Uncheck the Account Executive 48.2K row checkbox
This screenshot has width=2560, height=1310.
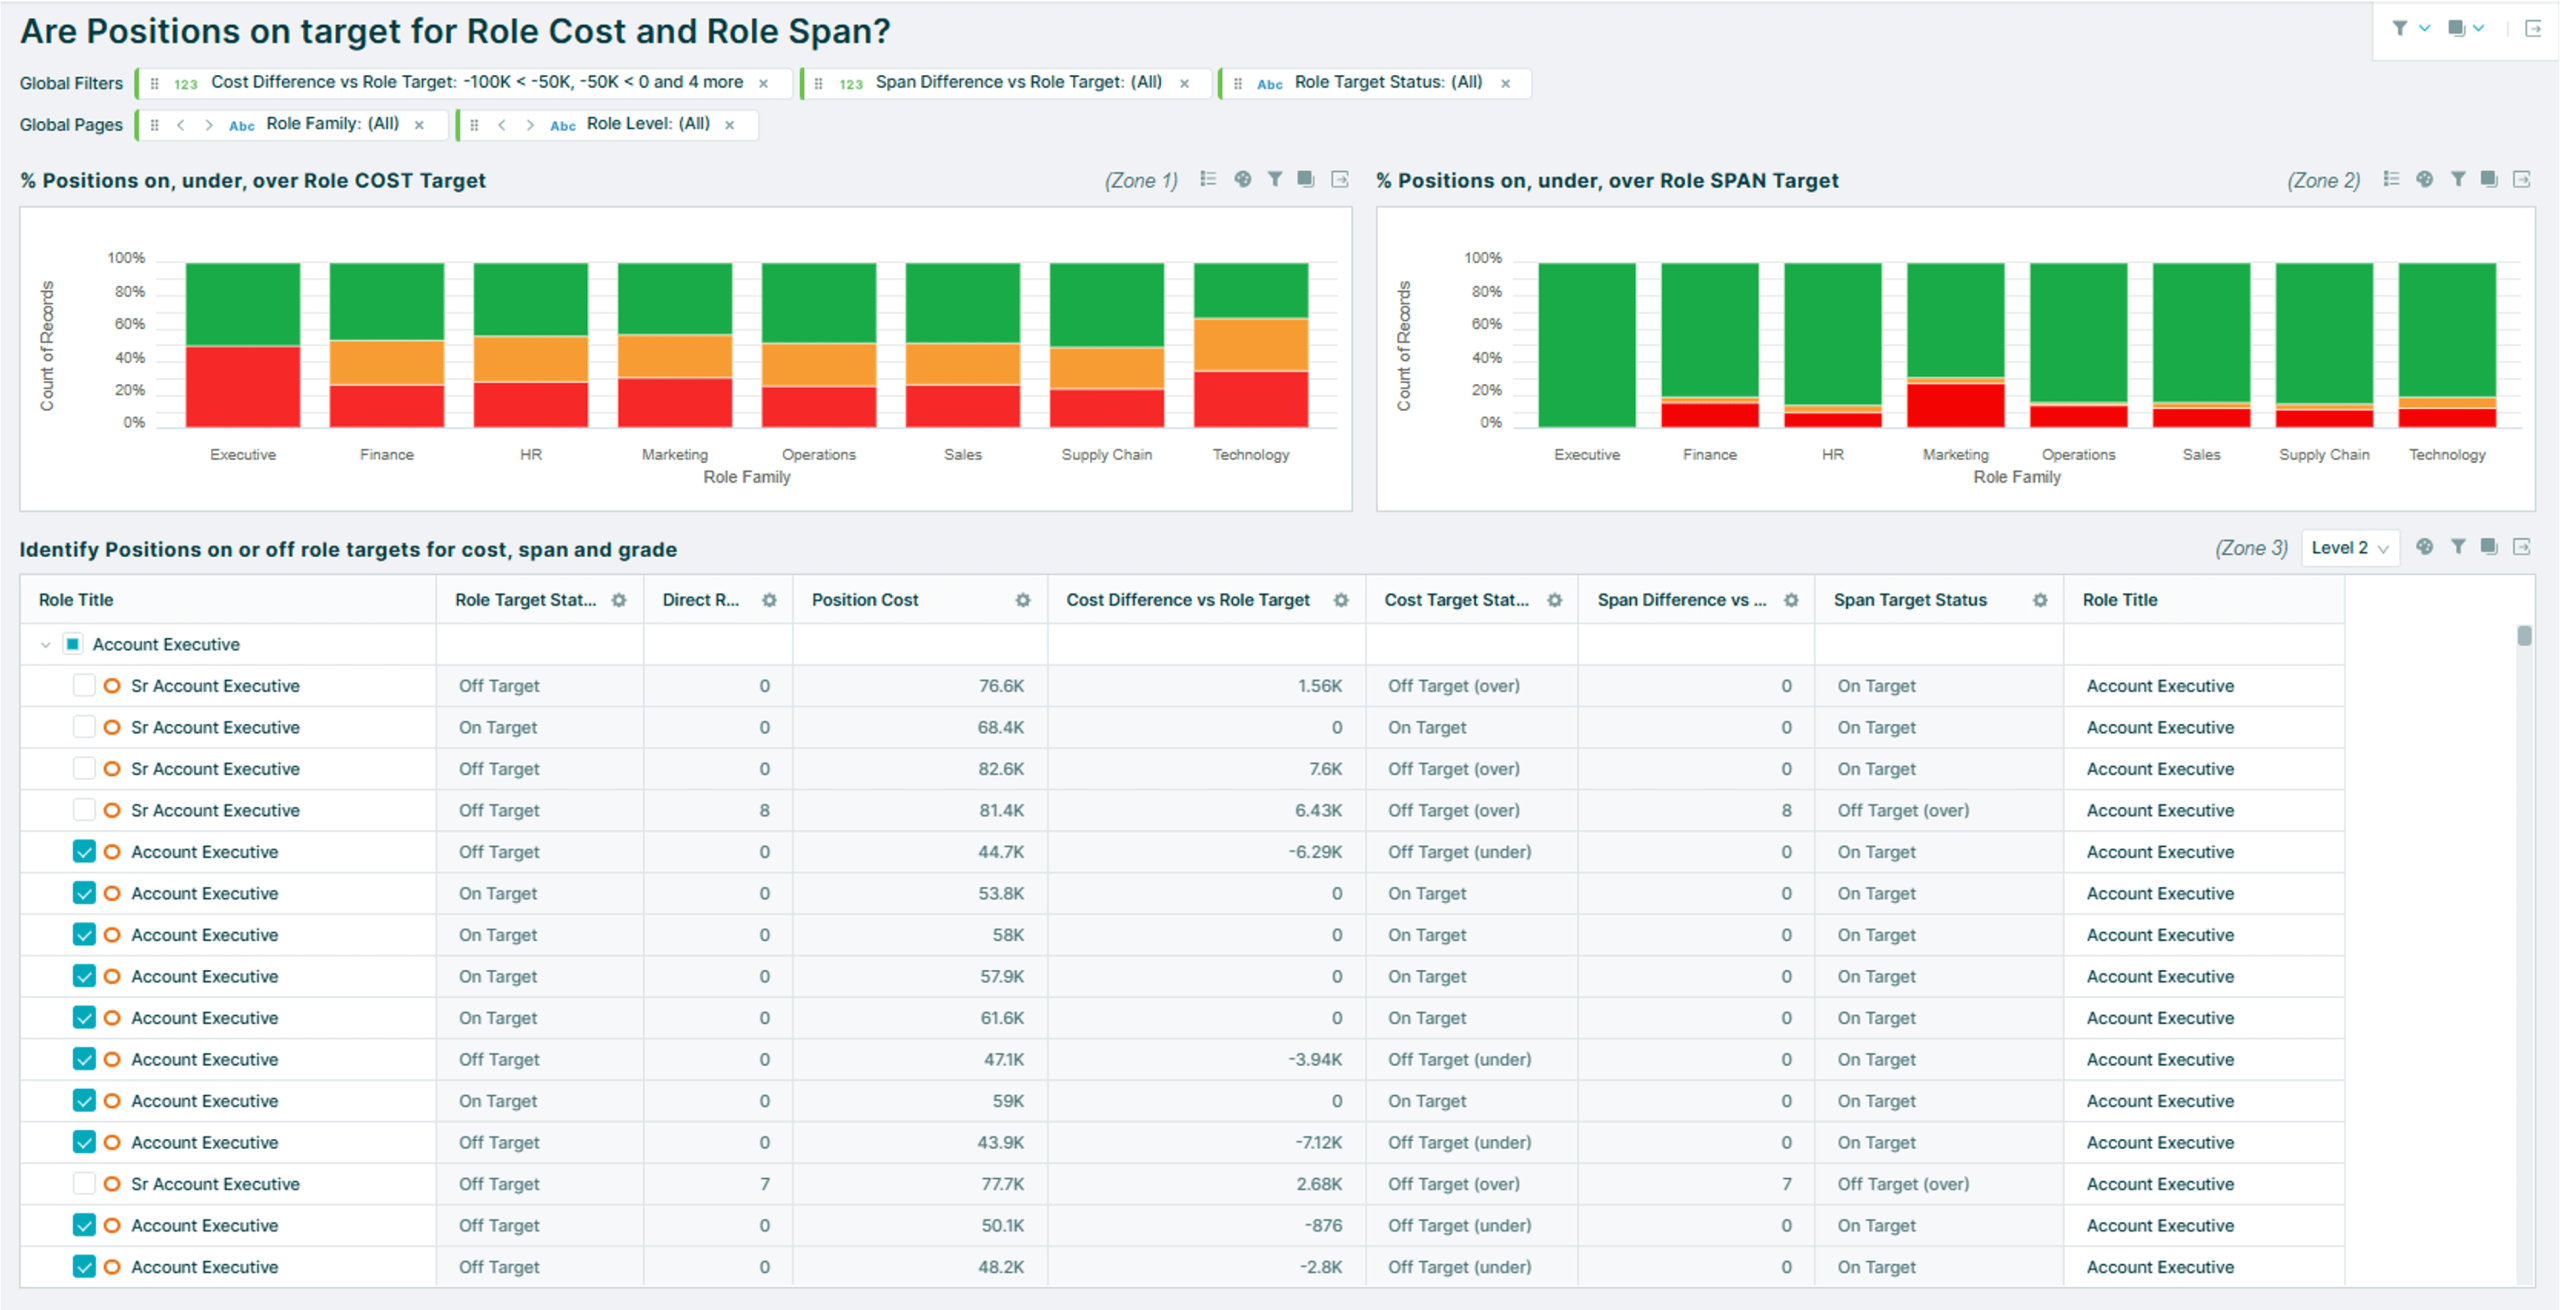click(84, 1267)
